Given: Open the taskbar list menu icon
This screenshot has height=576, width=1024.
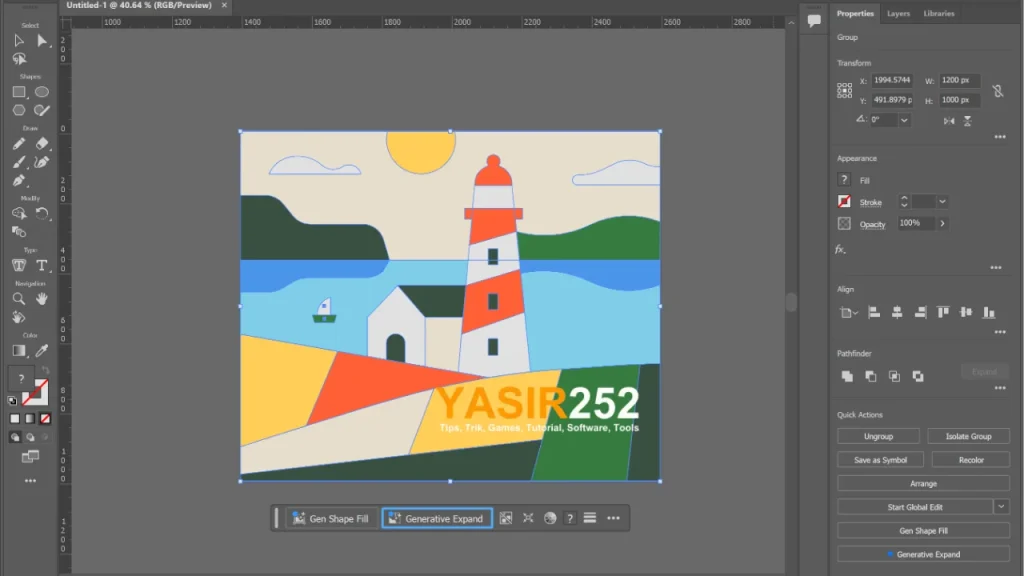Looking at the screenshot, I should (590, 518).
